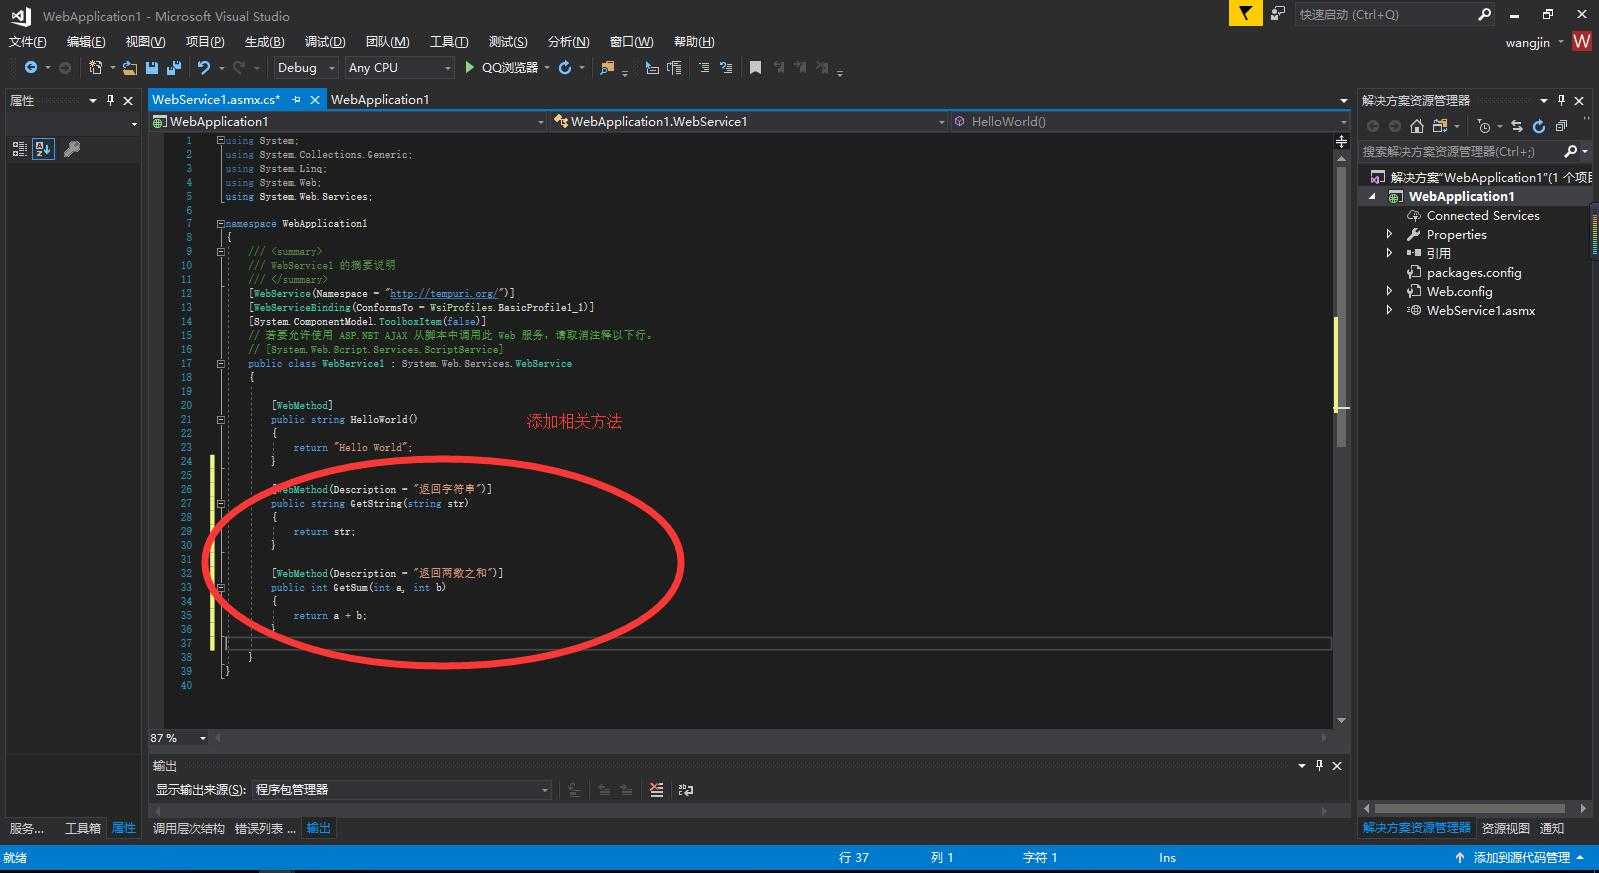This screenshot has width=1599, height=873.
Task: Select packages.config in Solution Explorer
Action: pos(1474,272)
